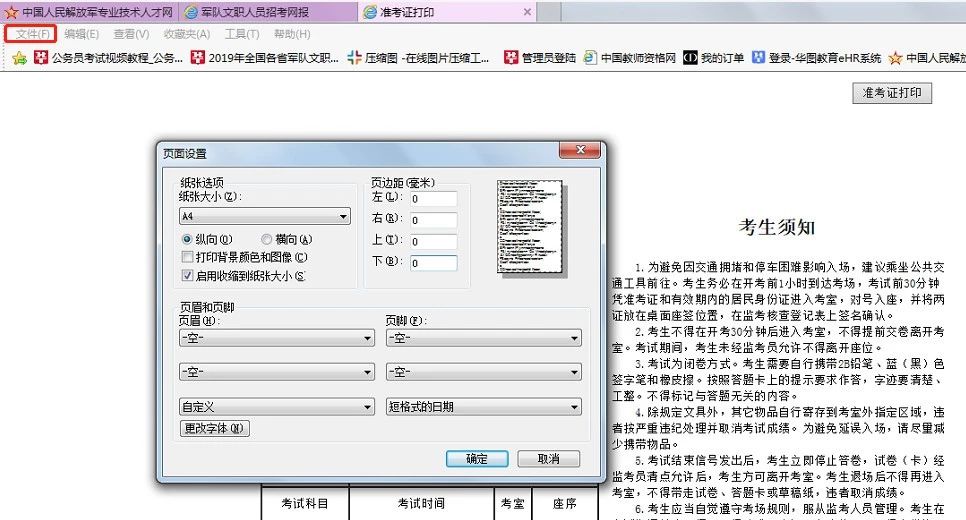966x520 pixels.
Task: Enable 打印背景颜色和图像 checkbox
Action: pyautogui.click(x=187, y=257)
